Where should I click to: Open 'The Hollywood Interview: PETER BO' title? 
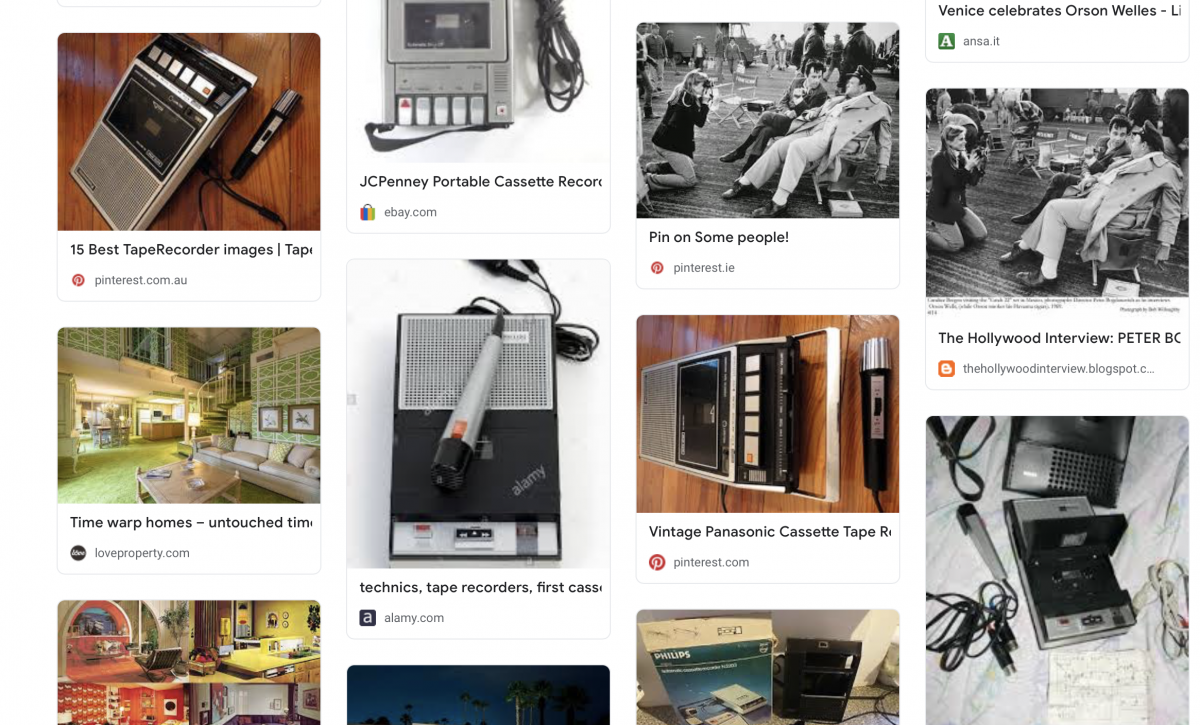point(1060,338)
